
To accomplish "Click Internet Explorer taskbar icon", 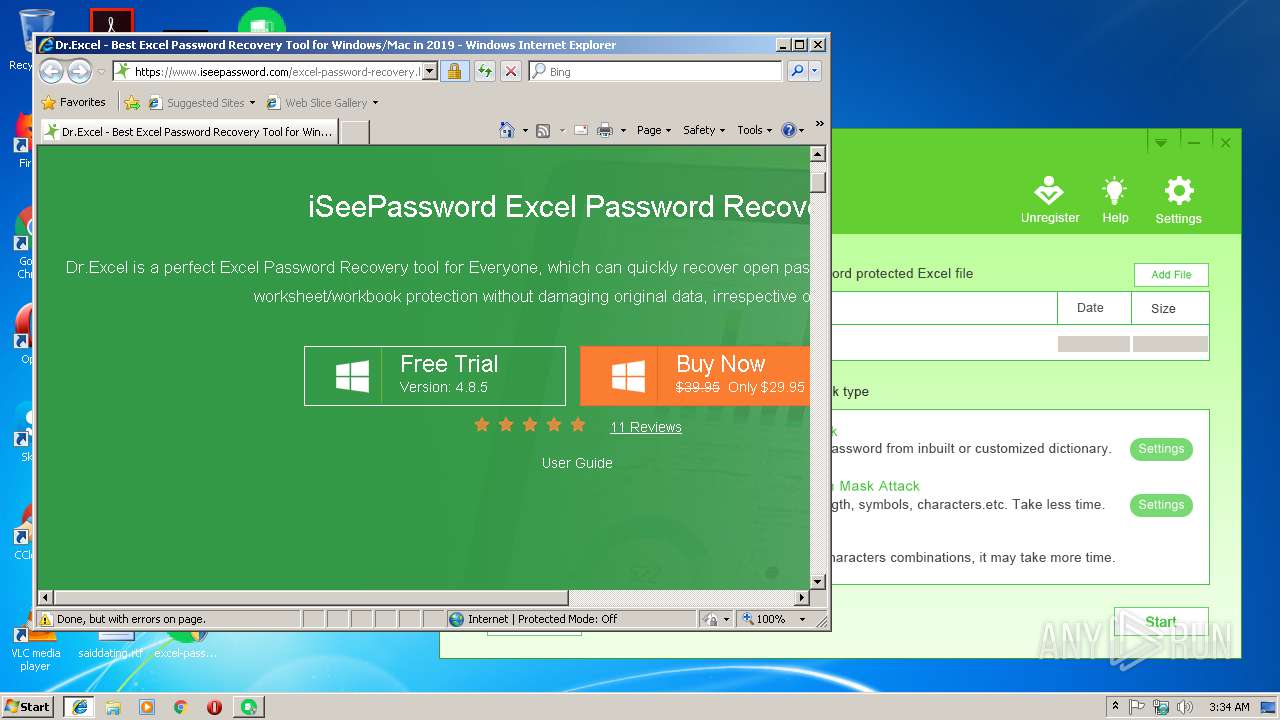I will (79, 707).
